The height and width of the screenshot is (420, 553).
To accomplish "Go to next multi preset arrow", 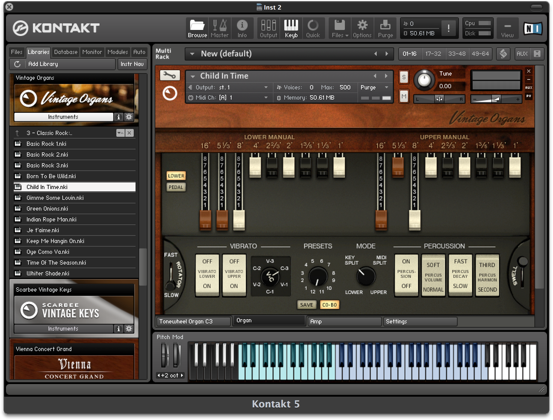I will coord(387,54).
